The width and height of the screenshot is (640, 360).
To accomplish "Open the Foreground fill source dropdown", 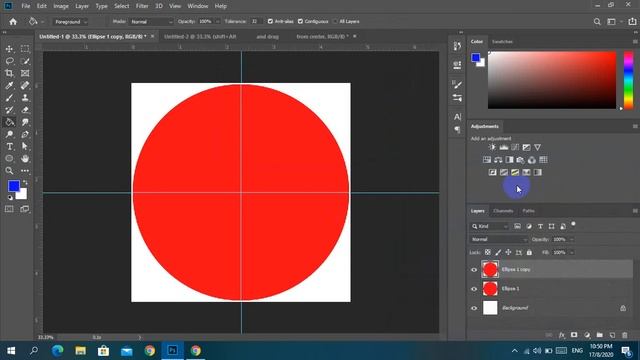I will [x=71, y=22].
